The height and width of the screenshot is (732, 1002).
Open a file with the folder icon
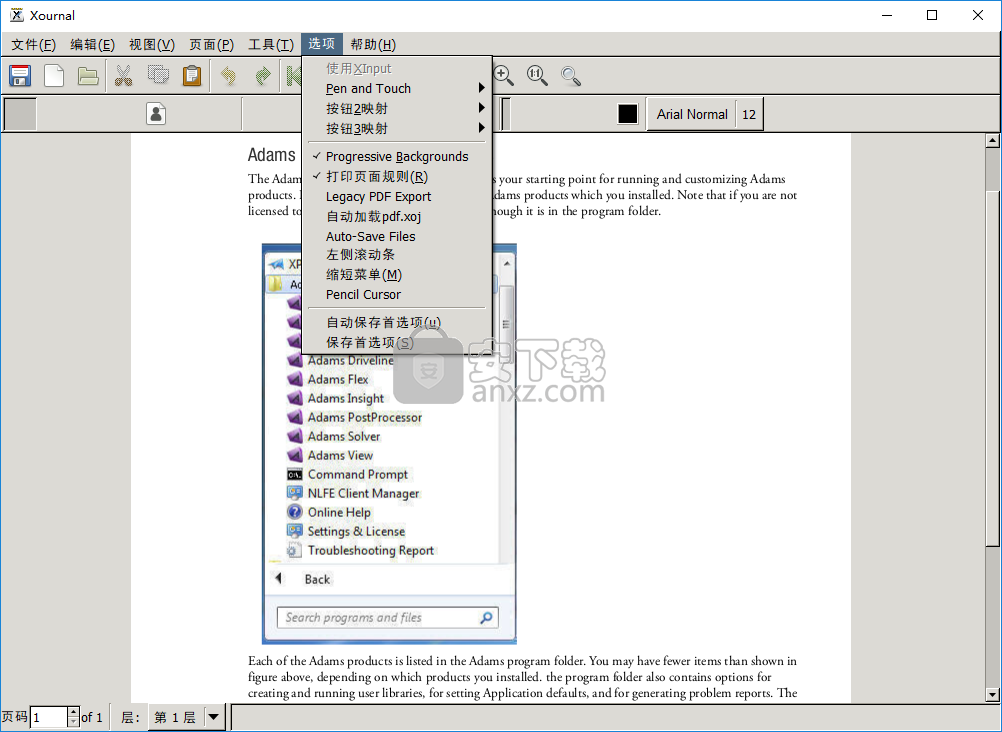point(88,75)
